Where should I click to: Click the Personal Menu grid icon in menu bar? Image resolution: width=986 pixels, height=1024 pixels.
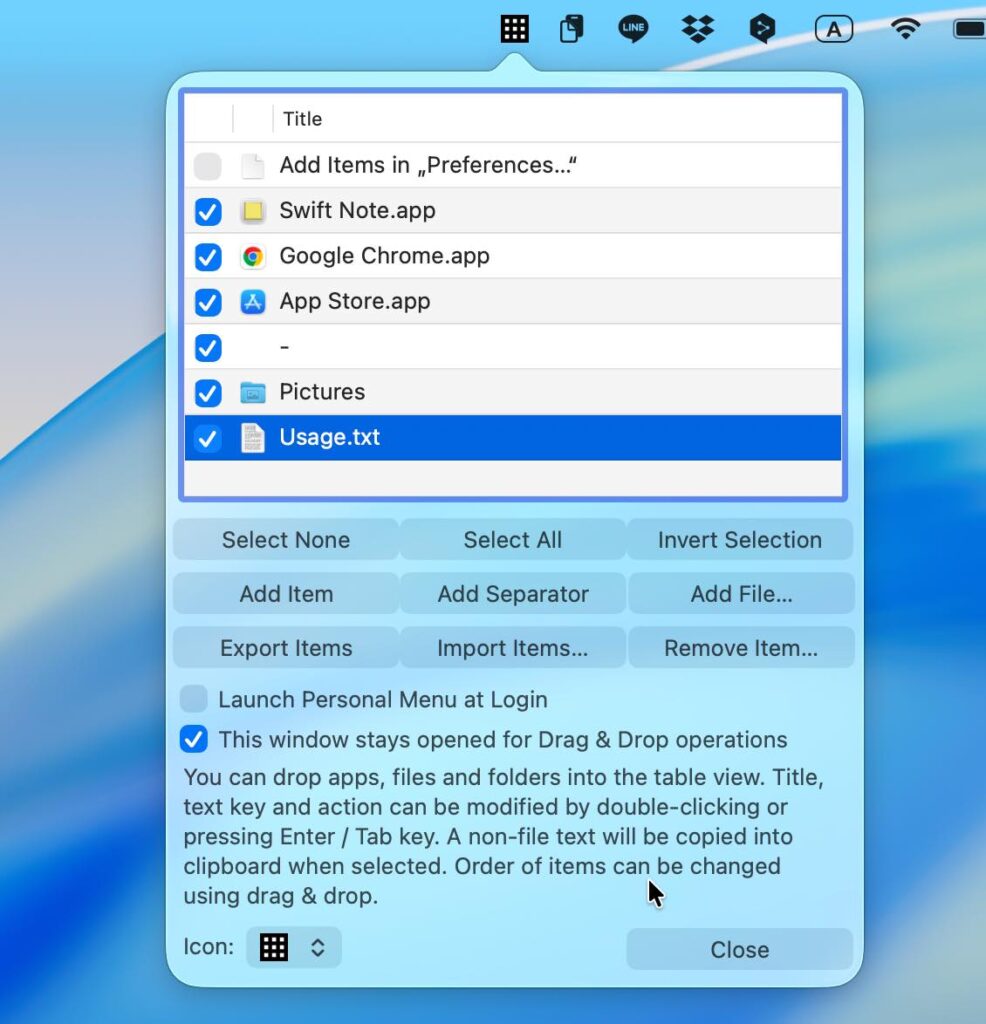(x=514, y=29)
